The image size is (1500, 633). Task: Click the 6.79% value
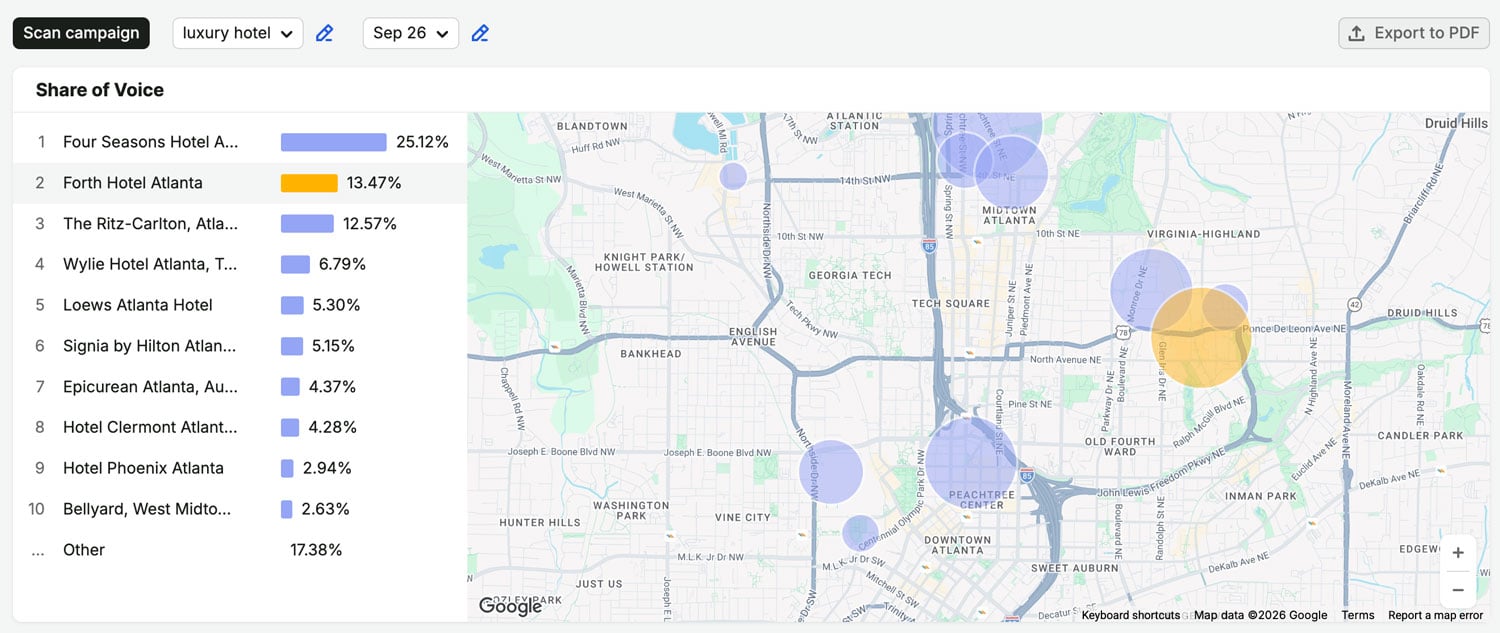[x=343, y=264]
